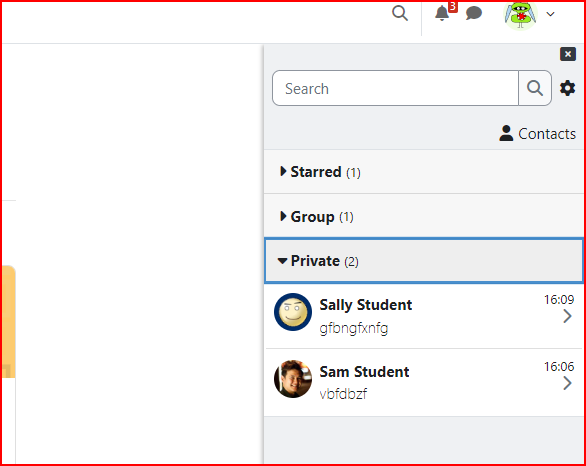Viewport: 586px width, 466px height.
Task: Click the user profile avatar picture
Action: [521, 15]
